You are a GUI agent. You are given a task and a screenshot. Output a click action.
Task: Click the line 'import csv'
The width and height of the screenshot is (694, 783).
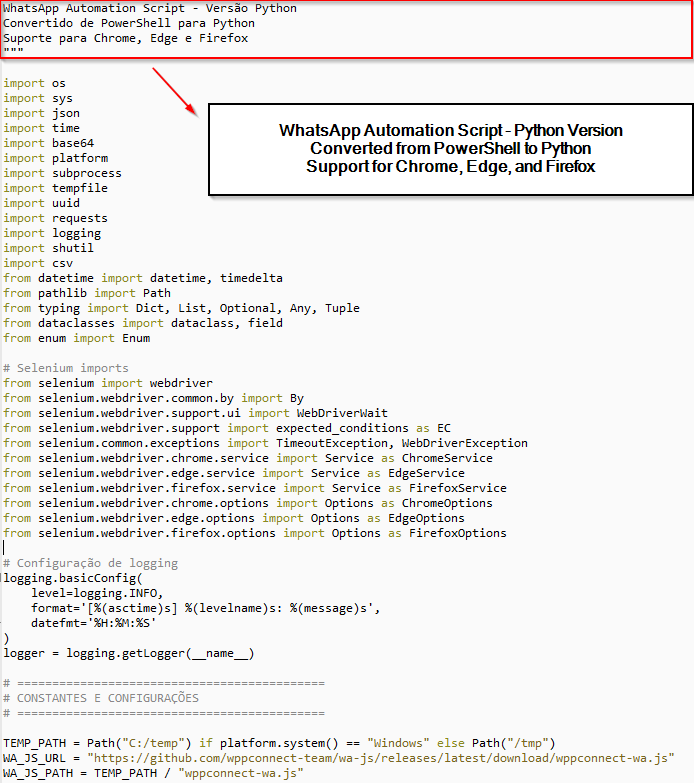pos(38,263)
